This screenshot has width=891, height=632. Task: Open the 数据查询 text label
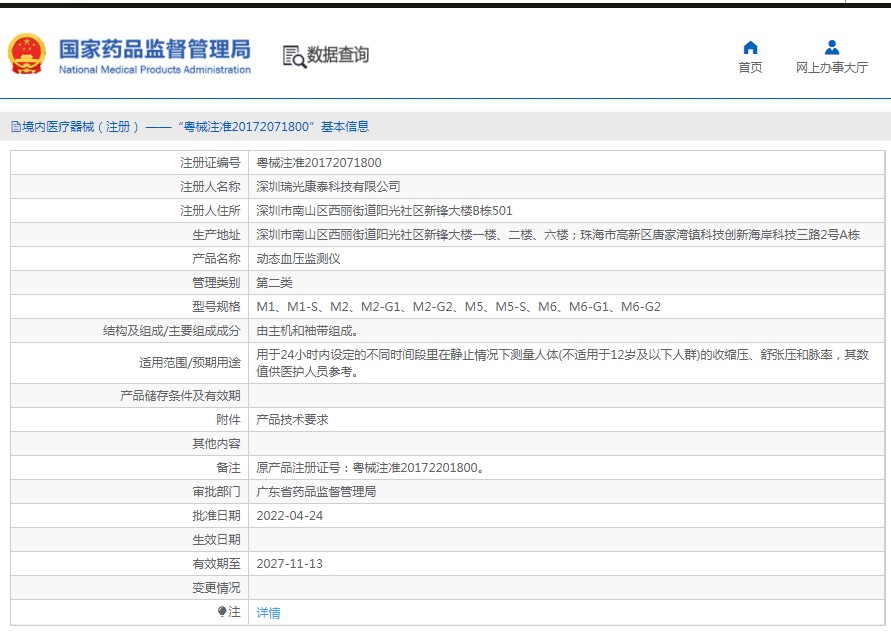[338, 55]
